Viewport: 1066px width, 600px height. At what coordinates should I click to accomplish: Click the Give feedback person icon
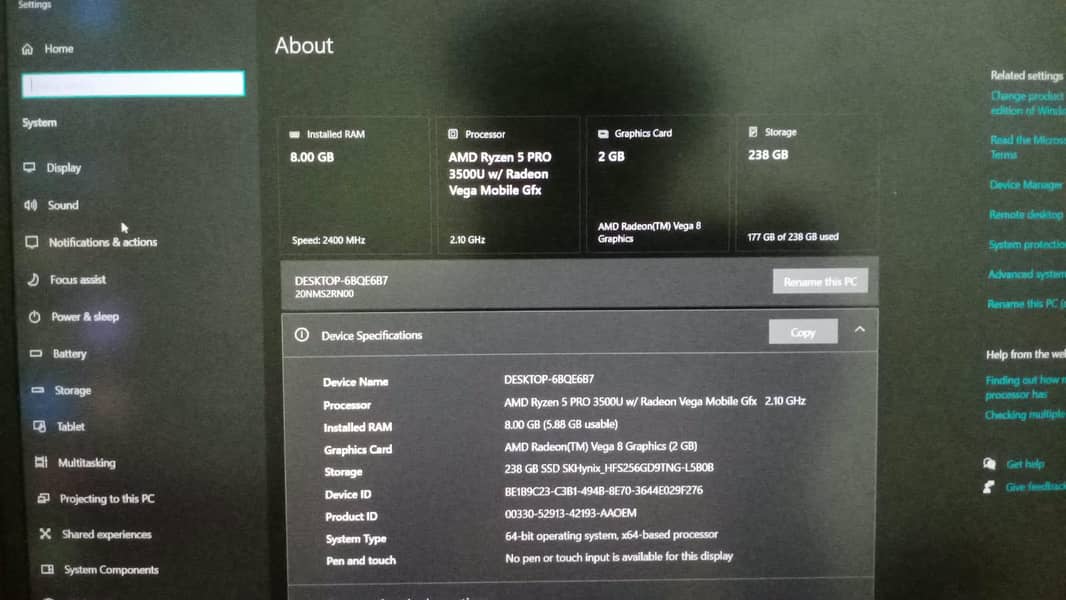coord(989,487)
